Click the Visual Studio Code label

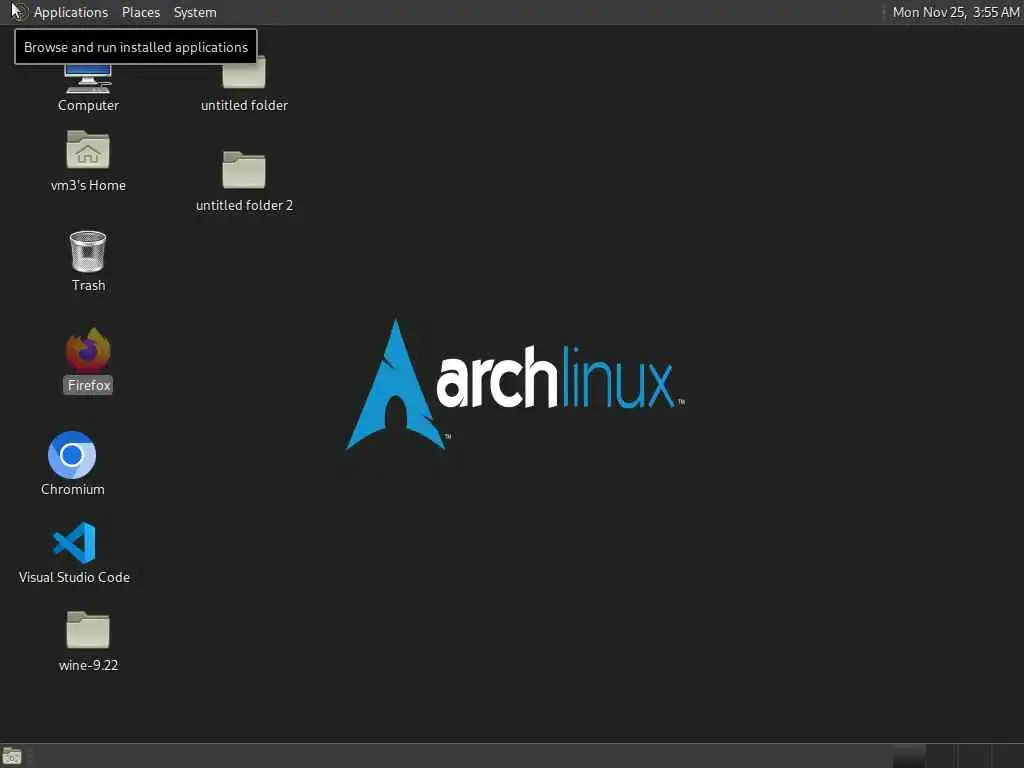tap(74, 577)
